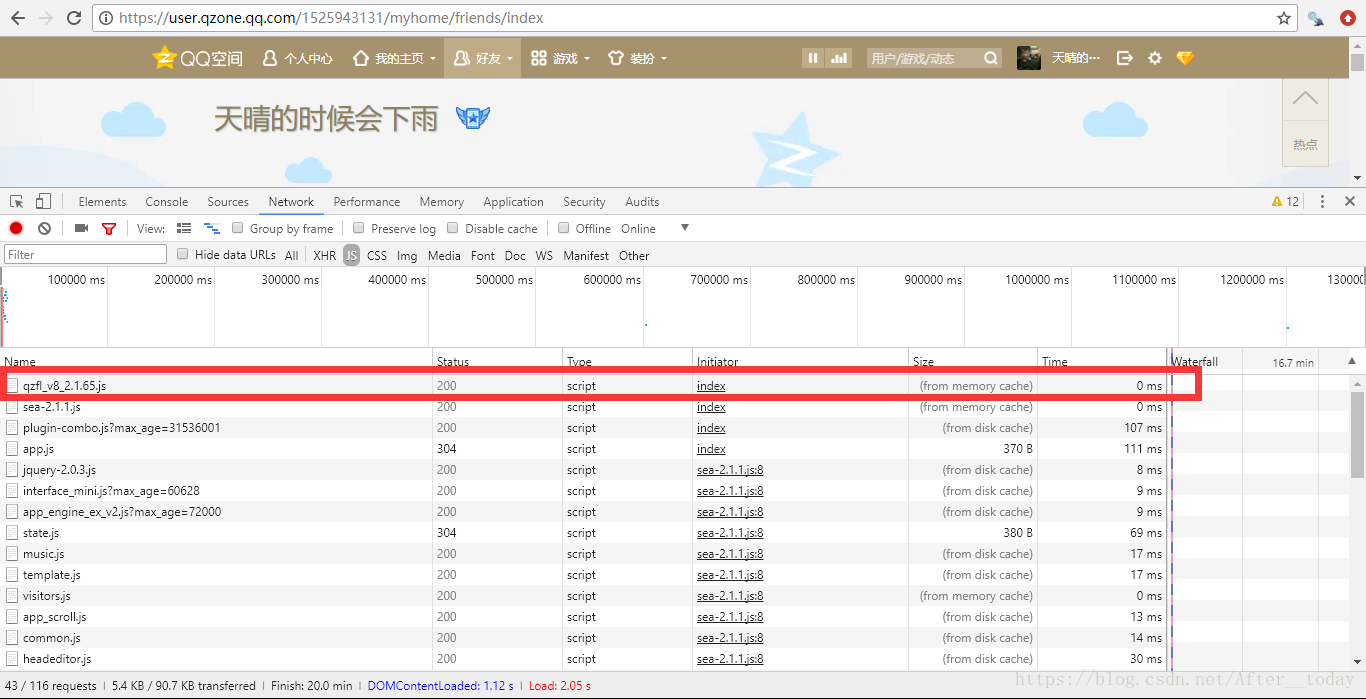Open the Performance tab
This screenshot has width=1366, height=699.
(x=367, y=201)
